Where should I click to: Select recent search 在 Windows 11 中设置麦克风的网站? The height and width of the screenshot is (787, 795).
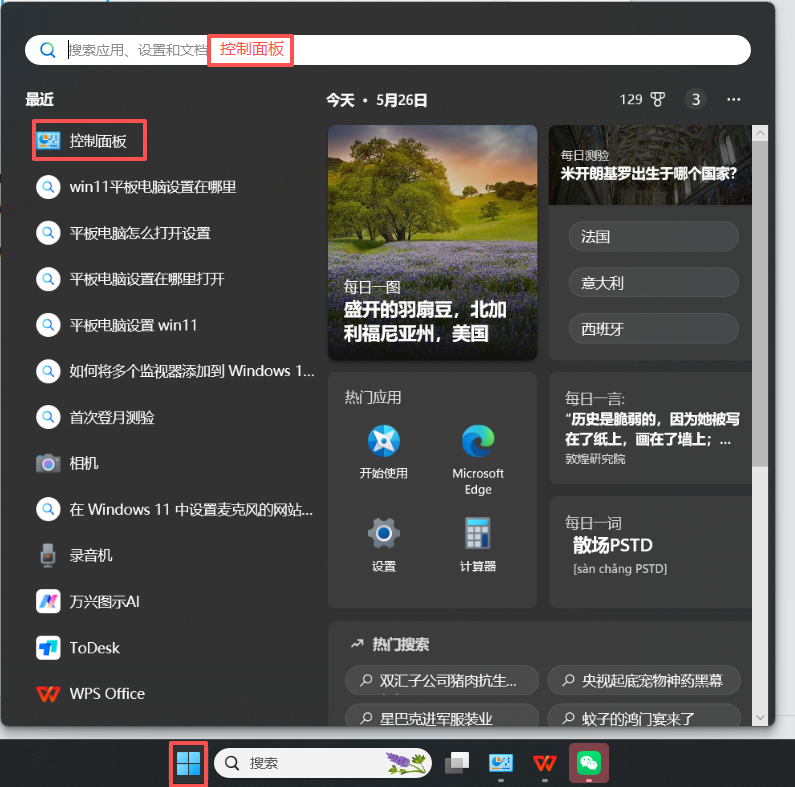[174, 509]
